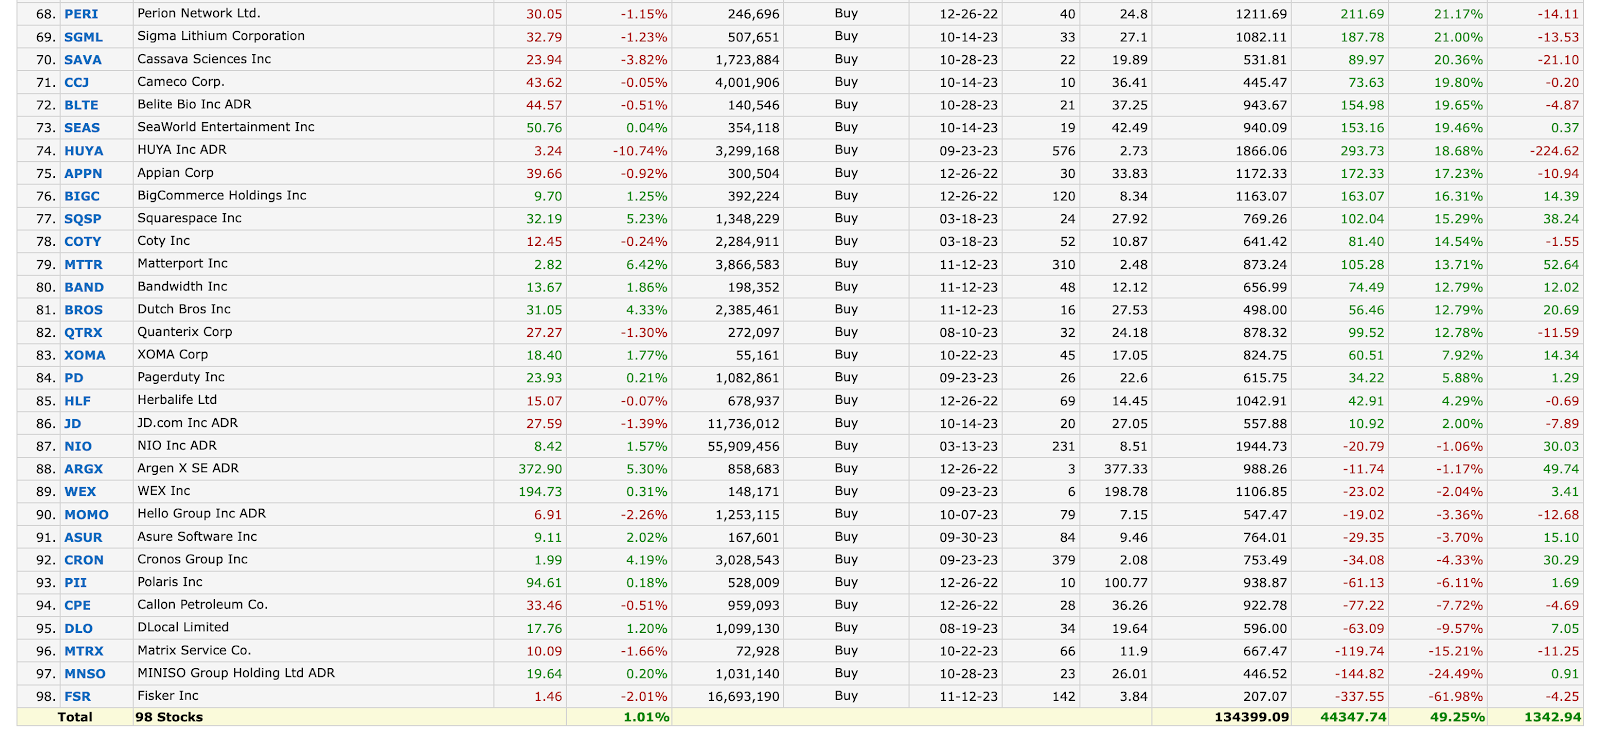The height and width of the screenshot is (738, 1600).
Task: Open the NIO ticker link
Action: point(78,447)
